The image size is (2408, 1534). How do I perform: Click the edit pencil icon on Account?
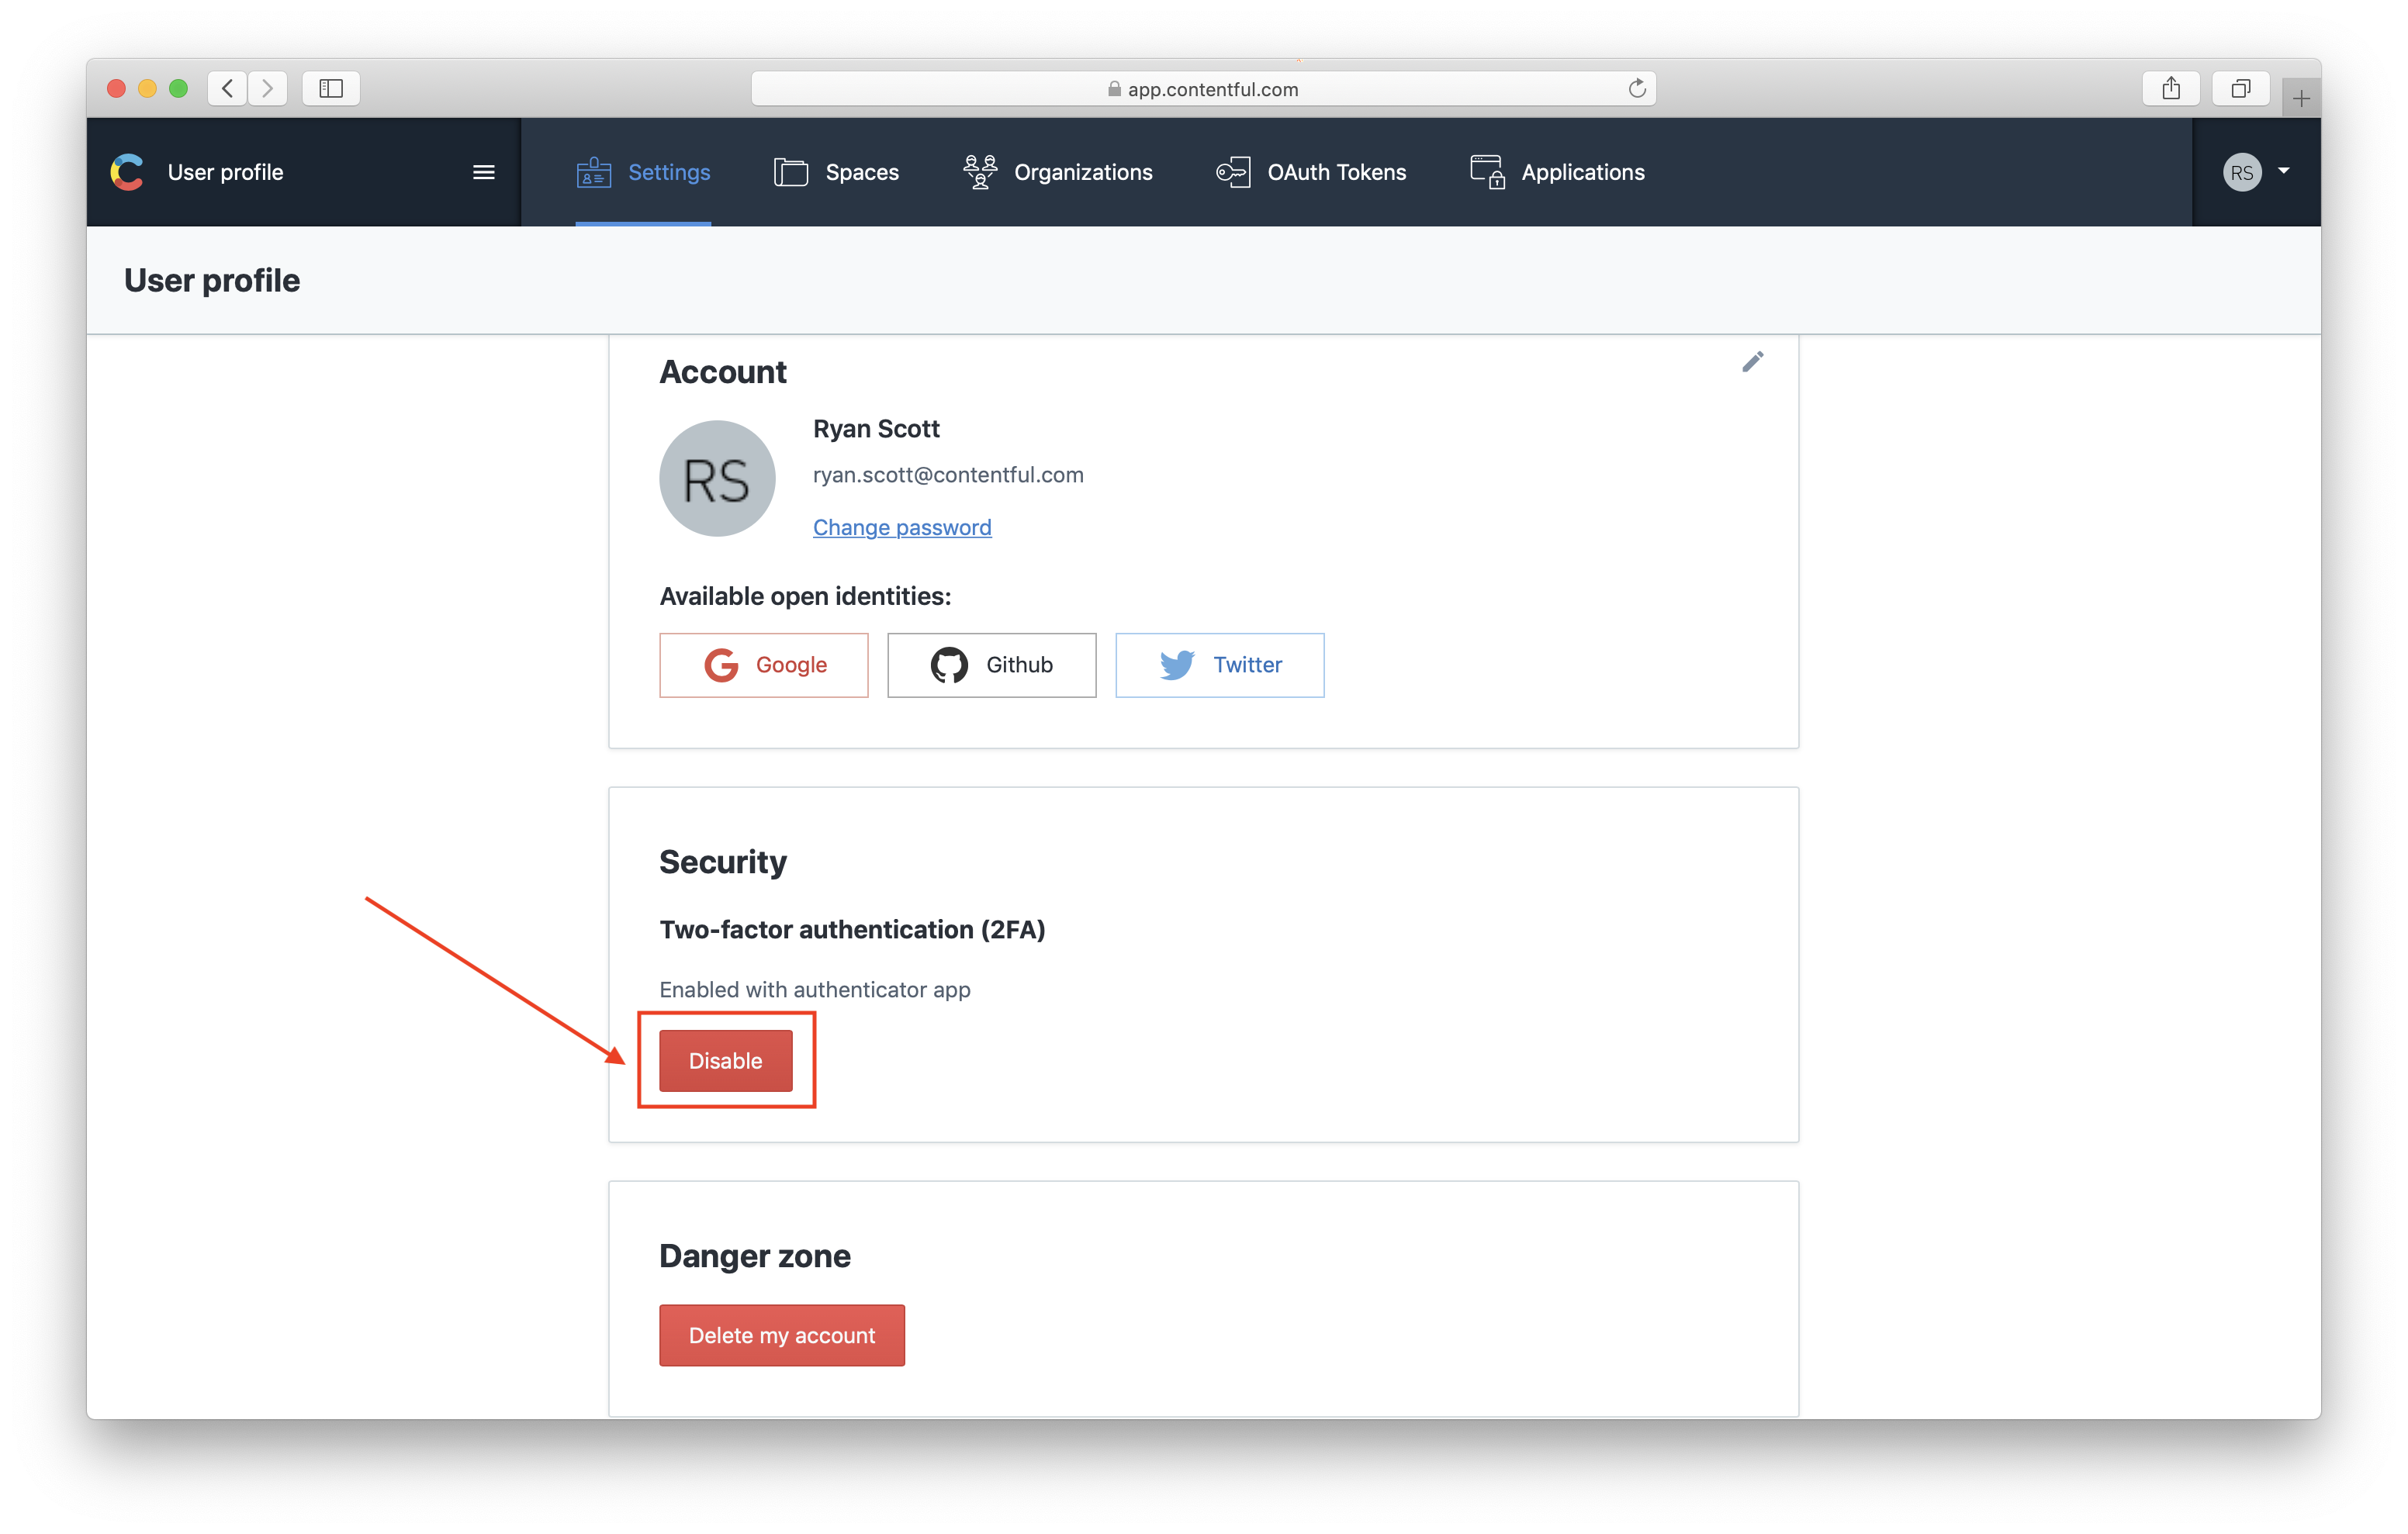click(x=1753, y=361)
